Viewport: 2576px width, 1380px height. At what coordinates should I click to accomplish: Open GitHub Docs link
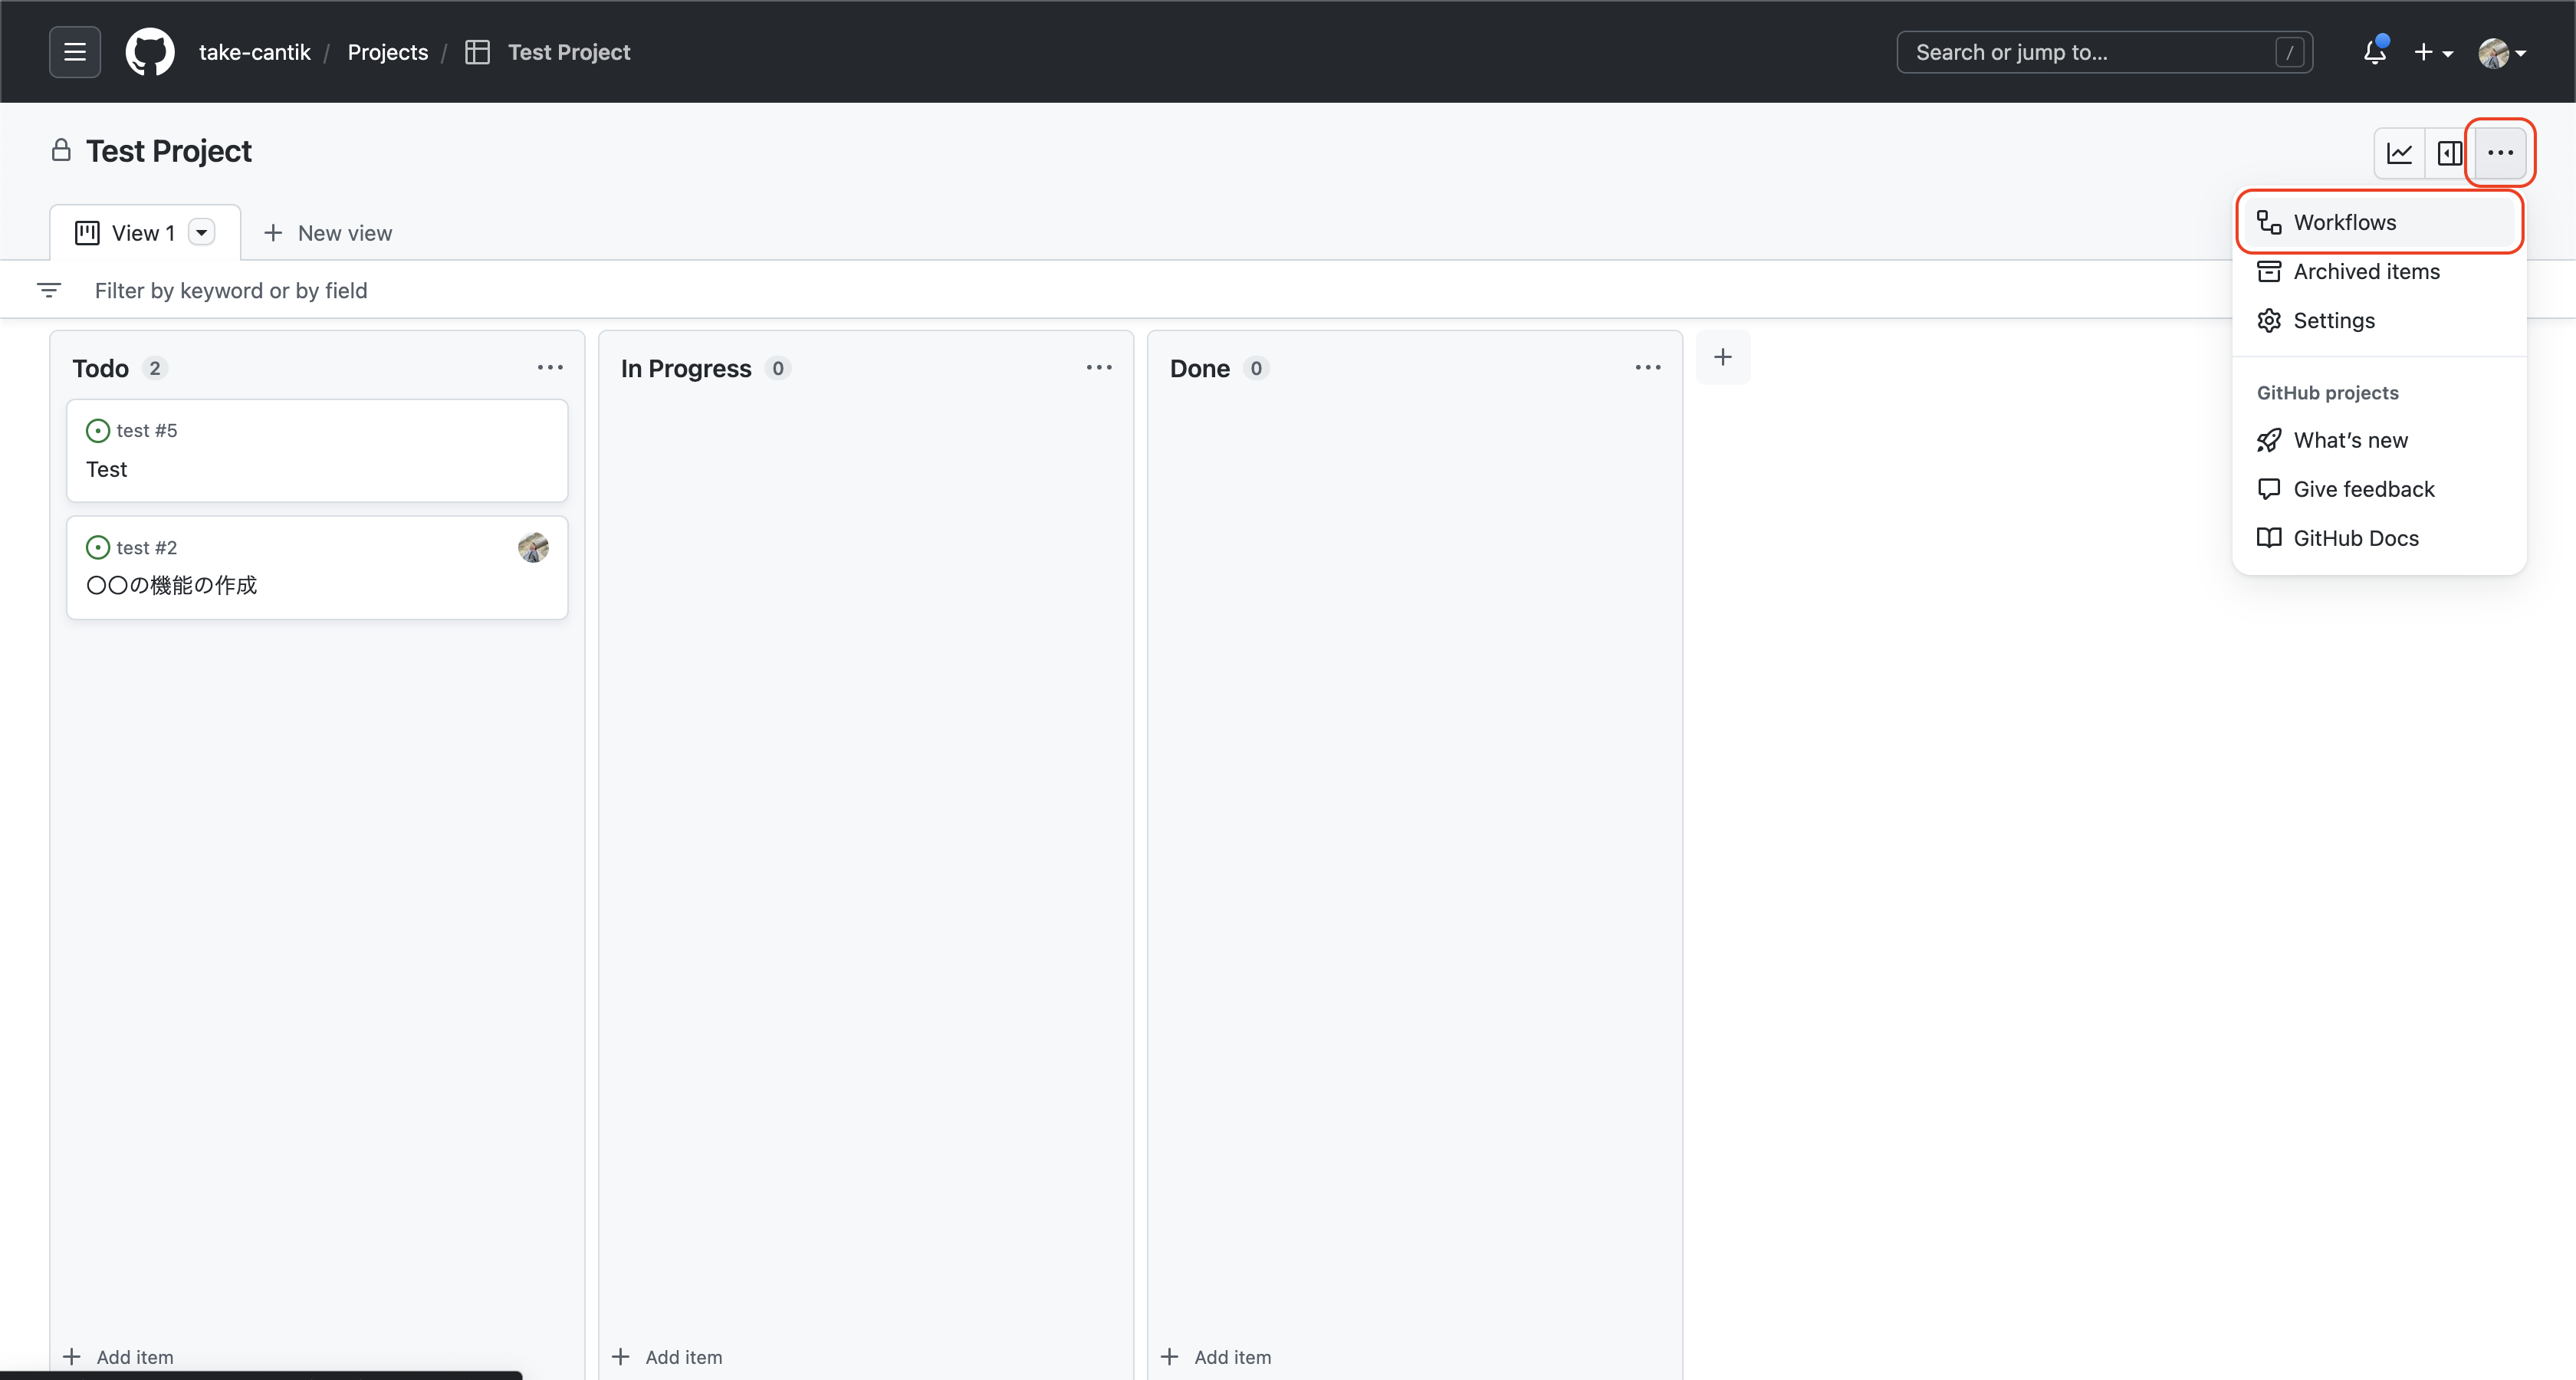[x=2355, y=538]
